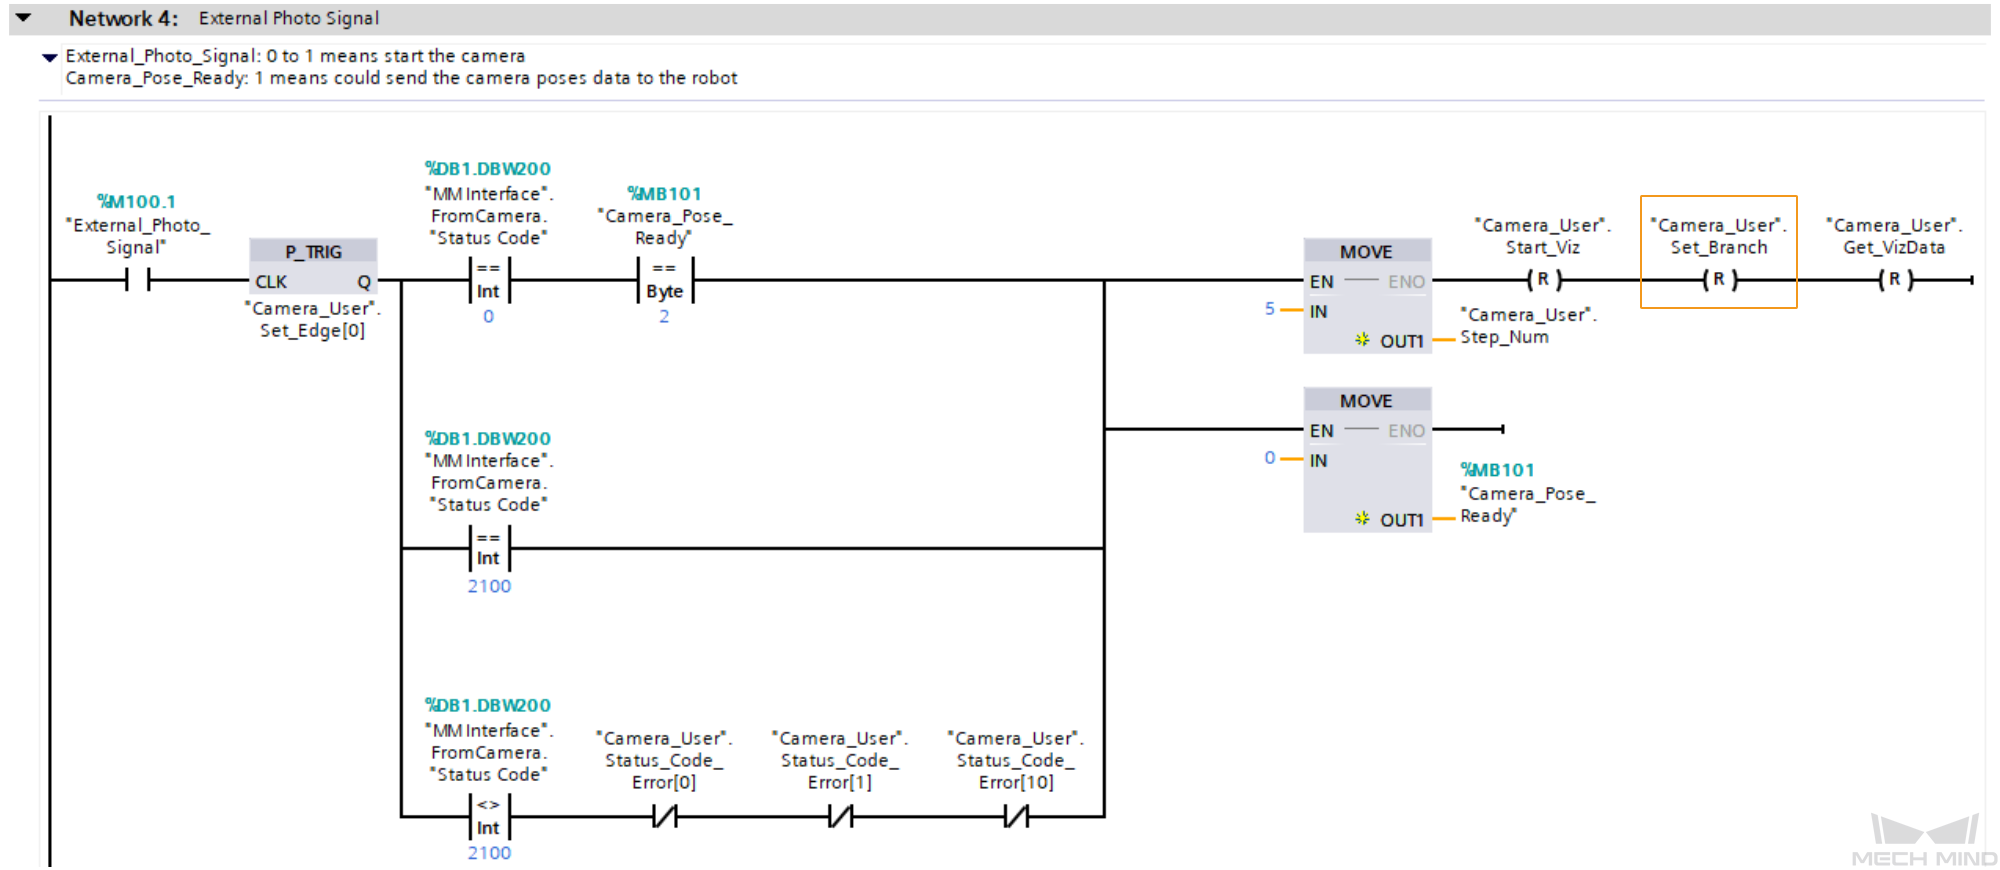The image size is (2000, 870).
Task: Collapse Network 4 with the header arrow
Action: point(23,18)
